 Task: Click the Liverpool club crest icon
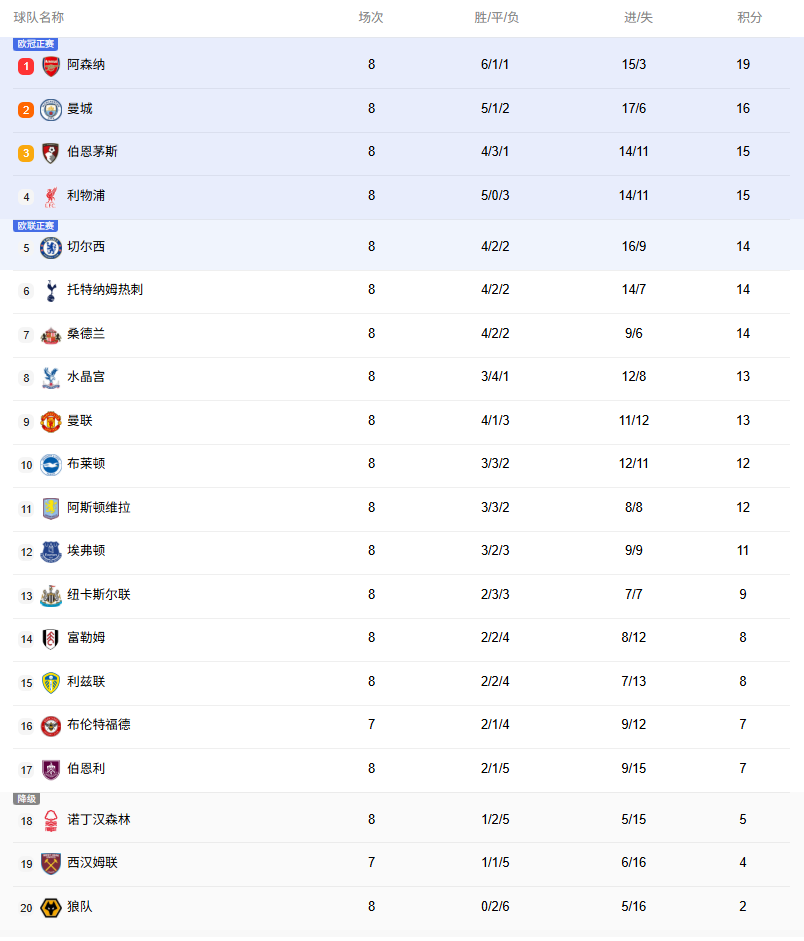pos(51,196)
